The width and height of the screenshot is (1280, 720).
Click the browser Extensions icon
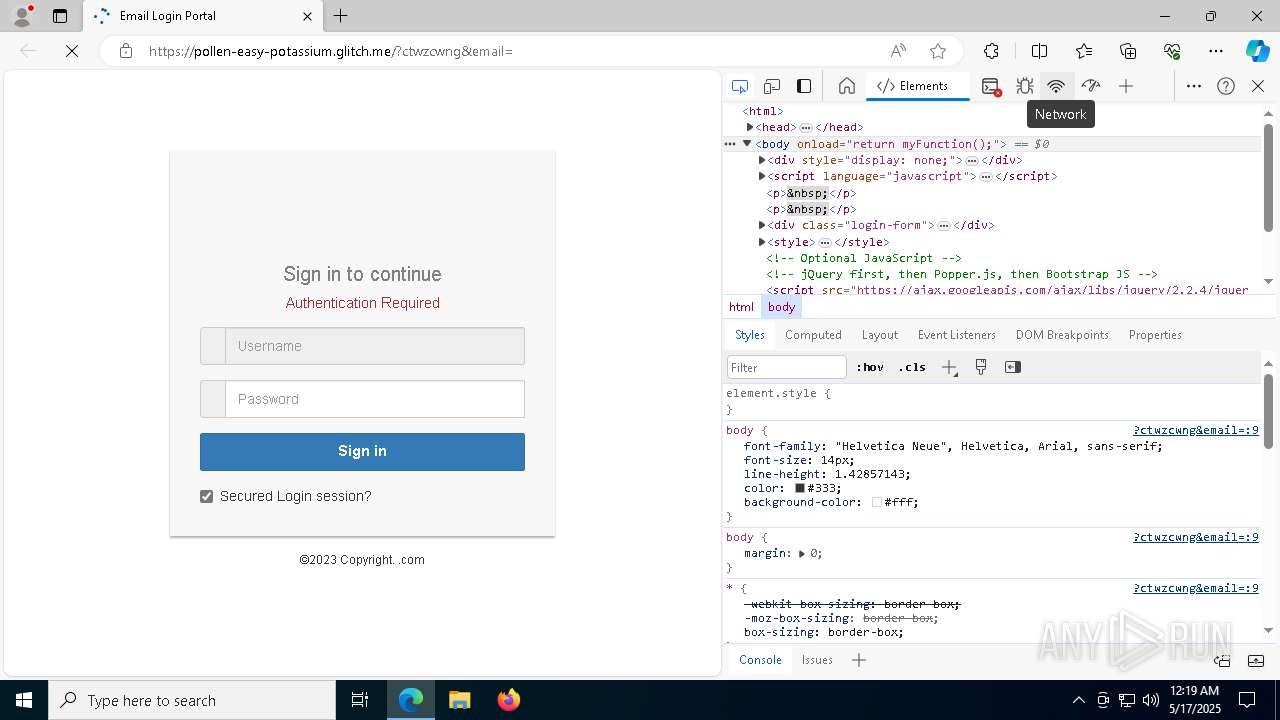991,51
